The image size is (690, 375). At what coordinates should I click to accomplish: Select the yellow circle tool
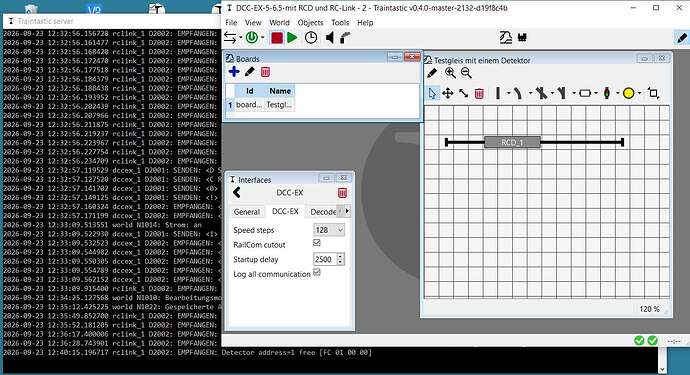click(x=628, y=93)
